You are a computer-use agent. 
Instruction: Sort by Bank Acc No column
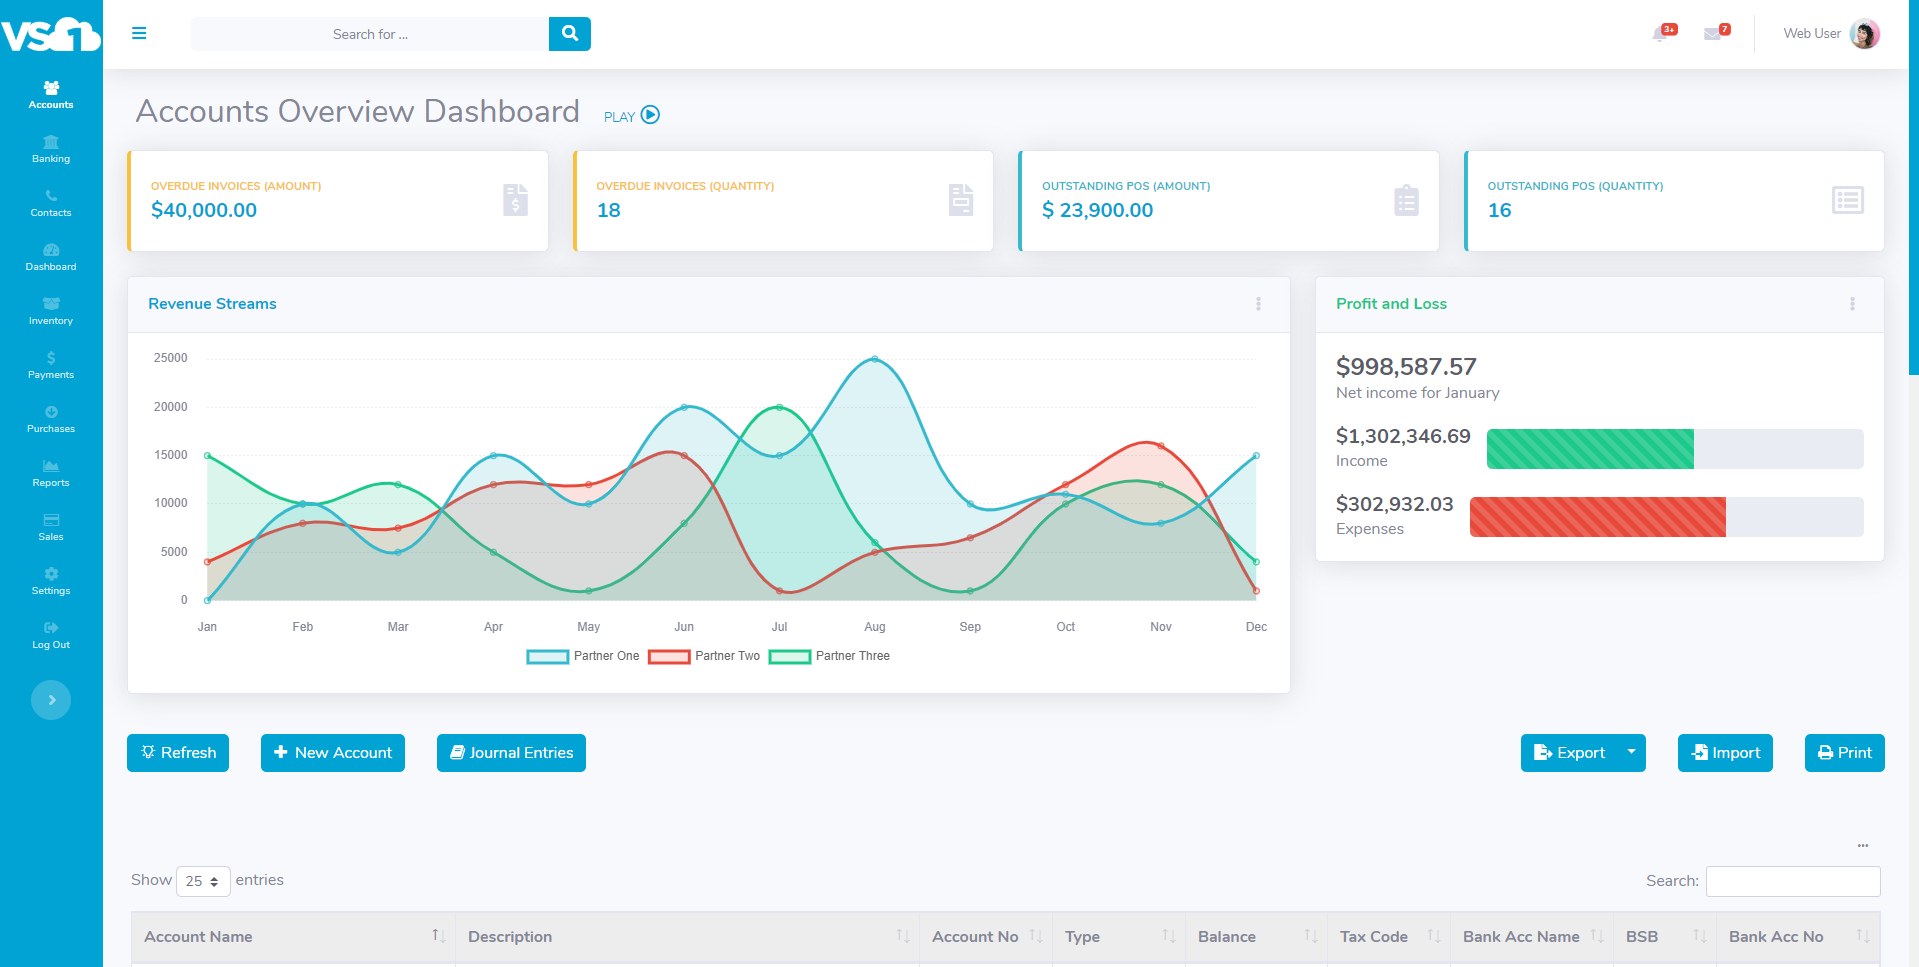[1798, 937]
